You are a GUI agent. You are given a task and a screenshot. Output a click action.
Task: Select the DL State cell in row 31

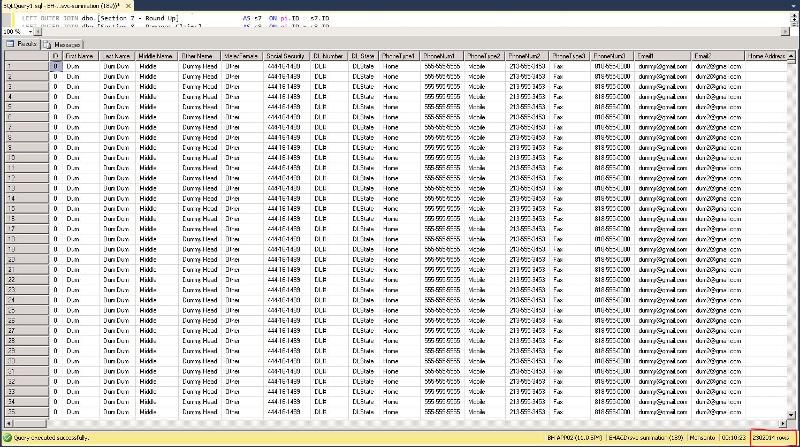tap(364, 371)
